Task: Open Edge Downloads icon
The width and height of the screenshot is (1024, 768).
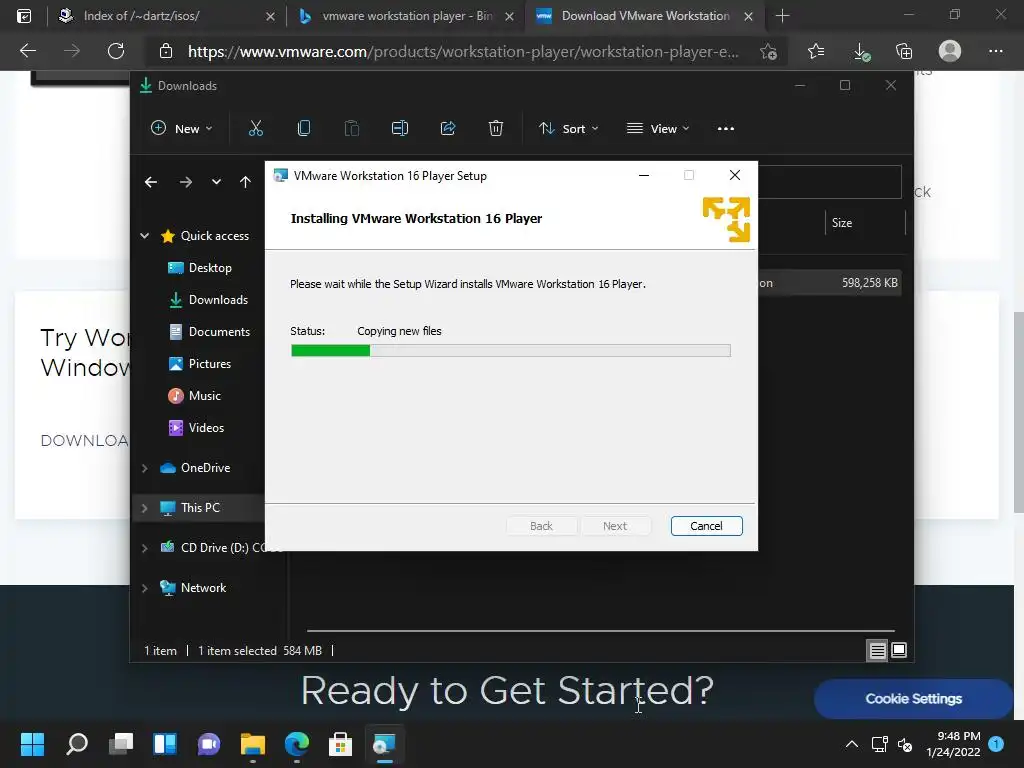Action: [x=861, y=52]
